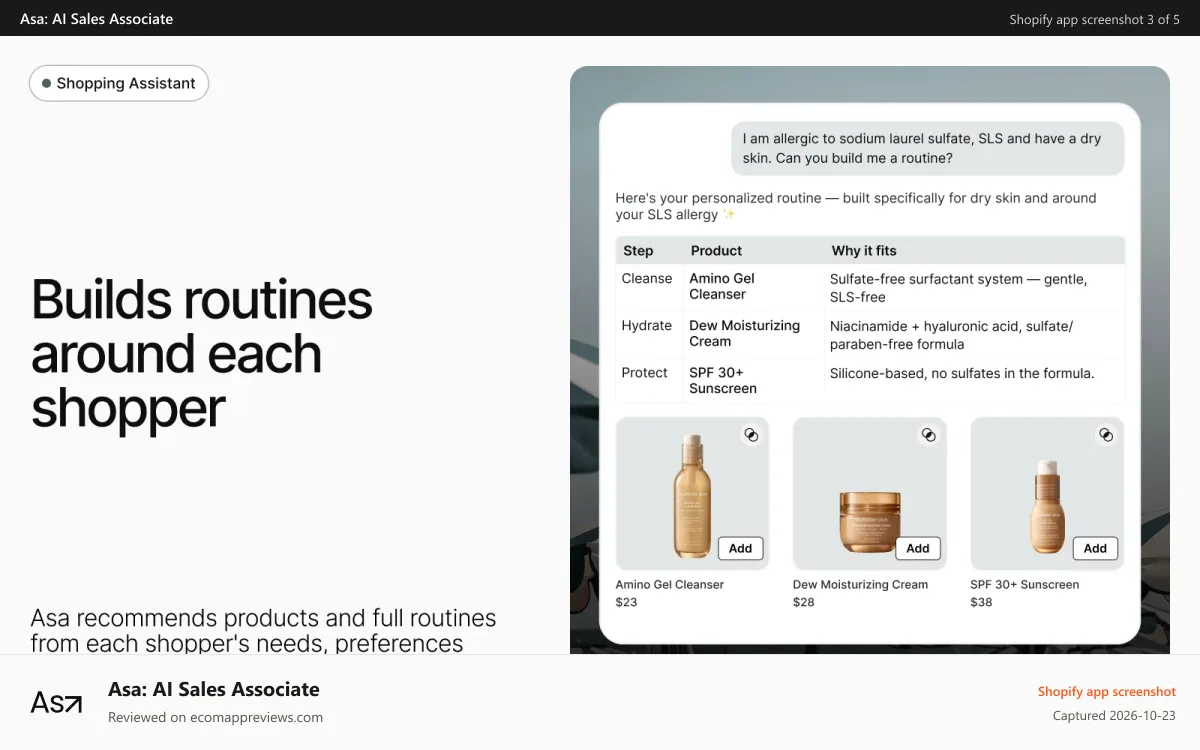Viewport: 1200px width, 750px height.
Task: Click compare icon on Amino Gel Cleanser card
Action: [x=751, y=435]
